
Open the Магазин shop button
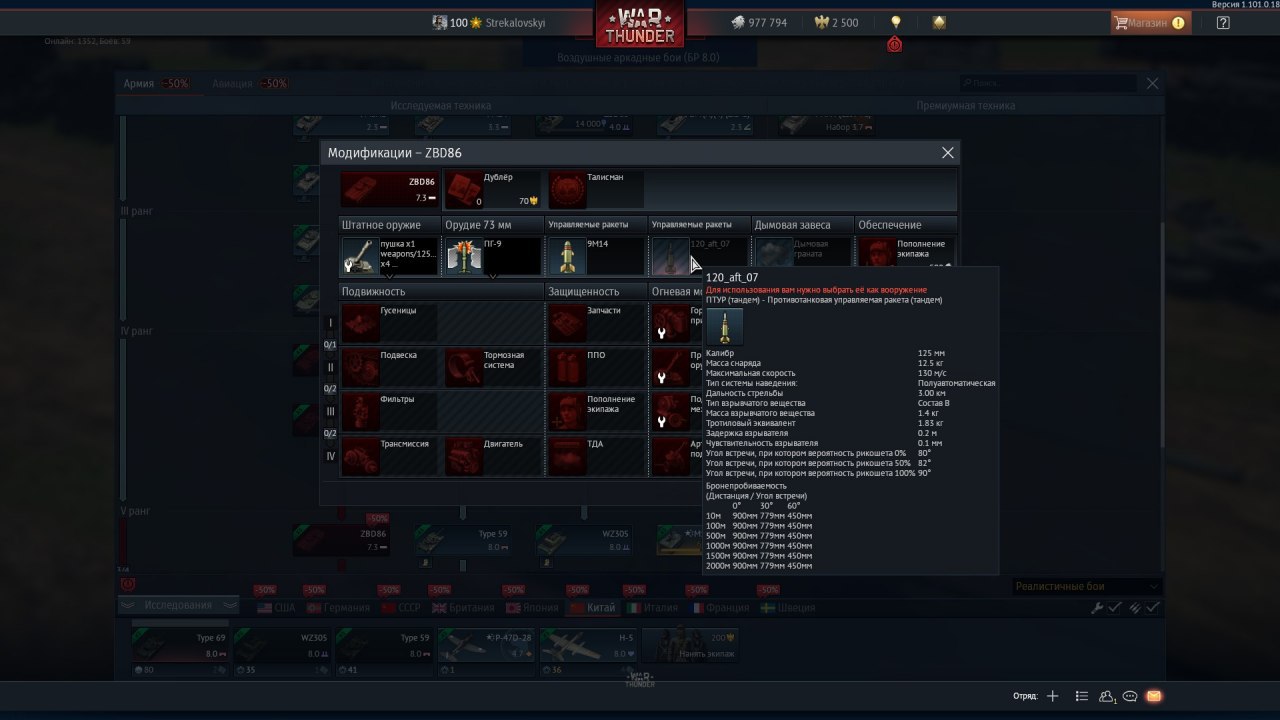pyautogui.click(x=1150, y=22)
